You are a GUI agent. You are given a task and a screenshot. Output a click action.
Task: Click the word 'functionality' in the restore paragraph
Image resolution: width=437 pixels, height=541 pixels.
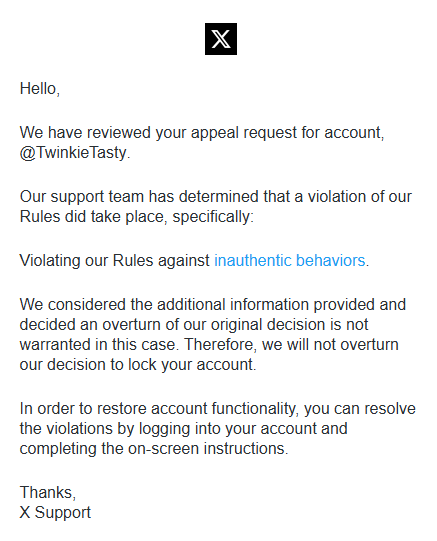click(x=254, y=409)
